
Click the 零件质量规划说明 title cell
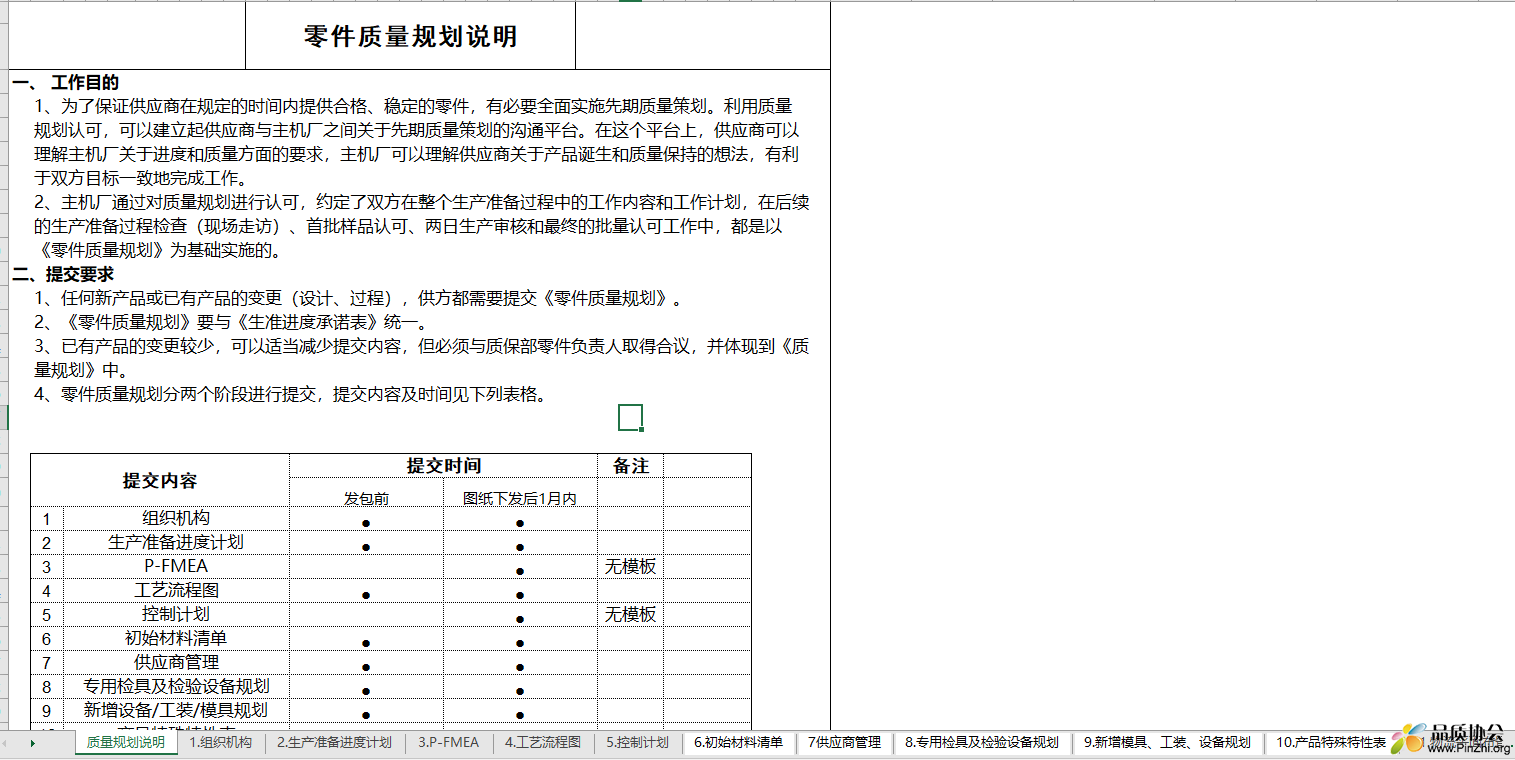pyautogui.click(x=410, y=36)
